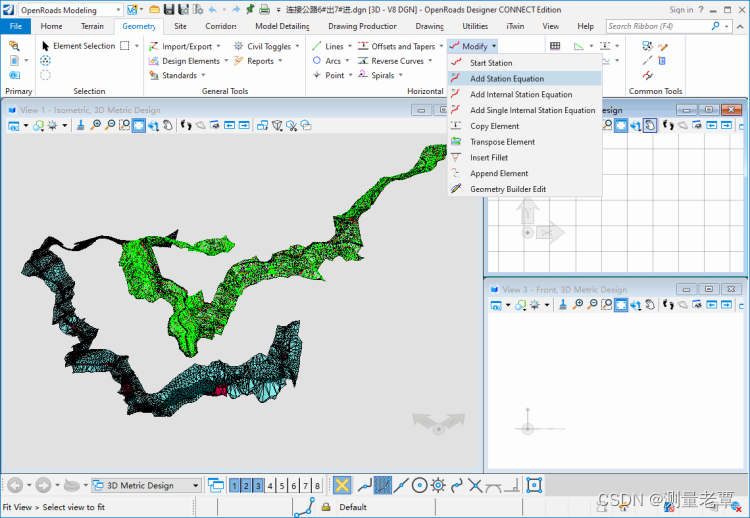Click Fit View icon in View 1

(139, 125)
